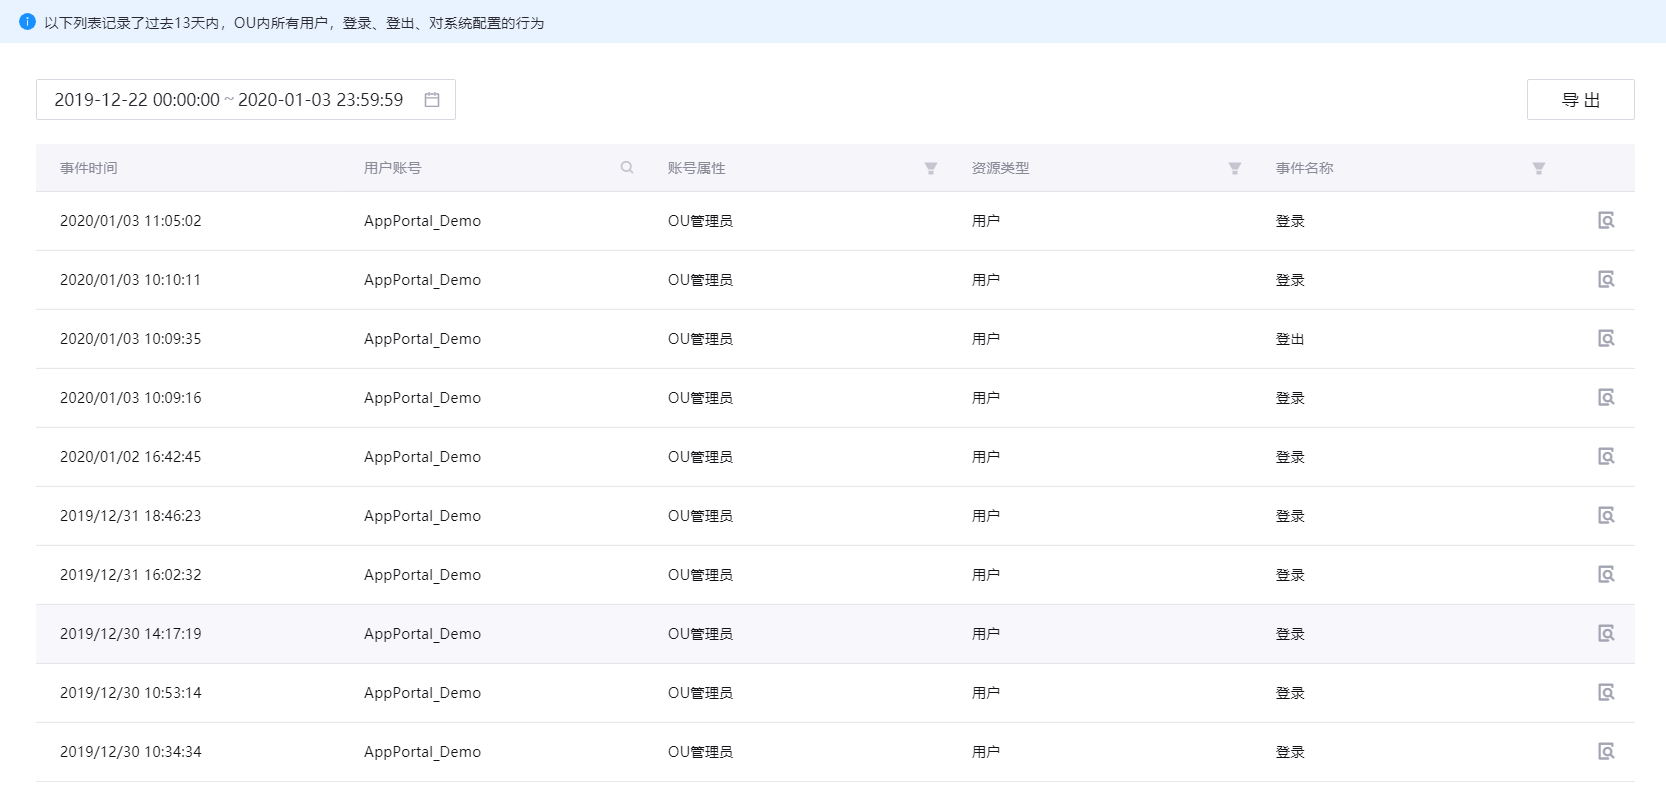Click the 事件时间 column header

[89, 168]
